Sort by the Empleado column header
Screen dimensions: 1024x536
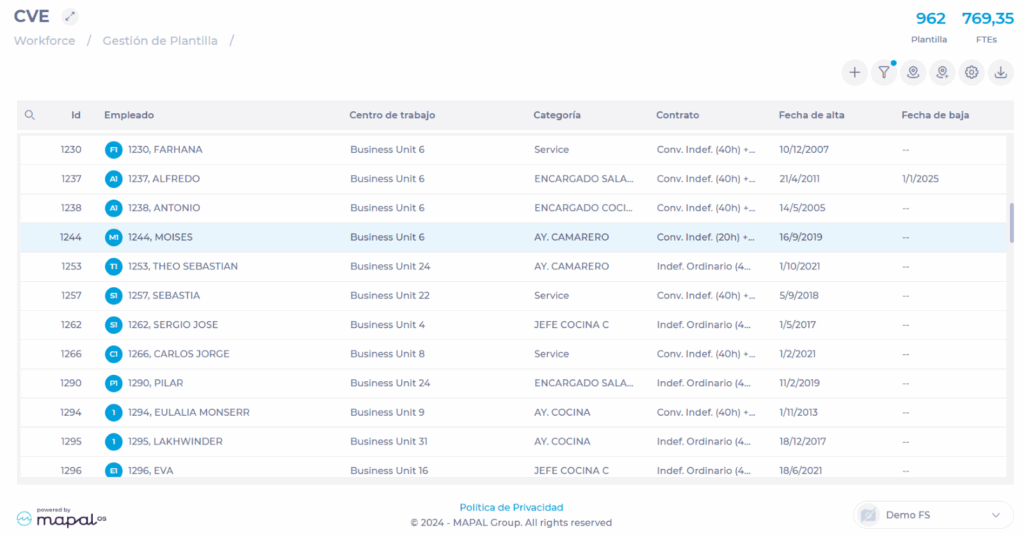click(129, 115)
